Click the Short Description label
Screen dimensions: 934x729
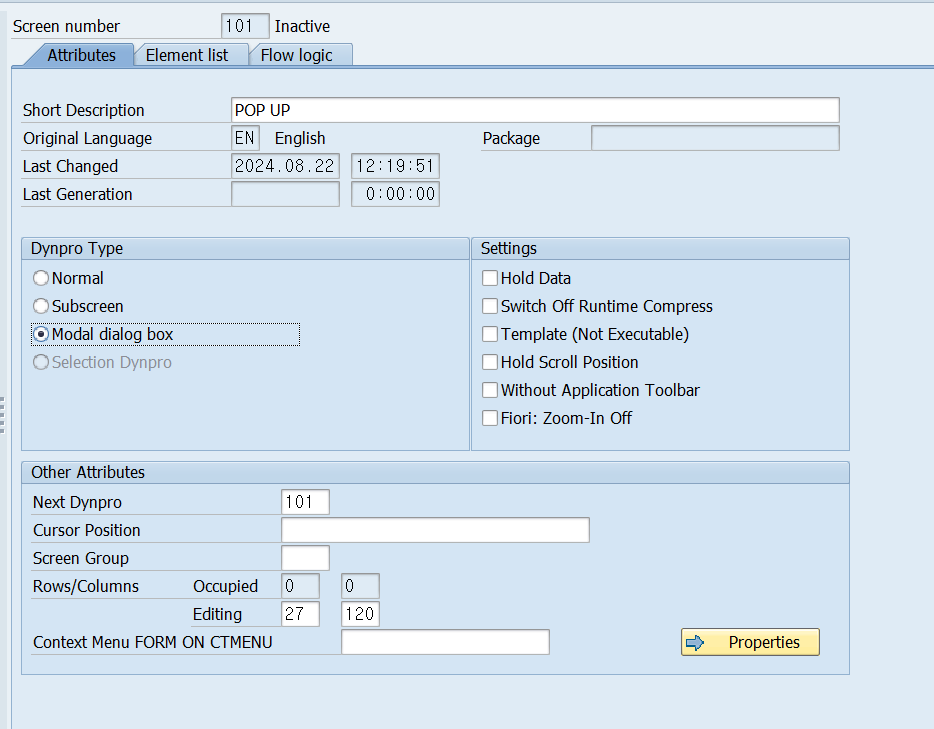click(83, 110)
